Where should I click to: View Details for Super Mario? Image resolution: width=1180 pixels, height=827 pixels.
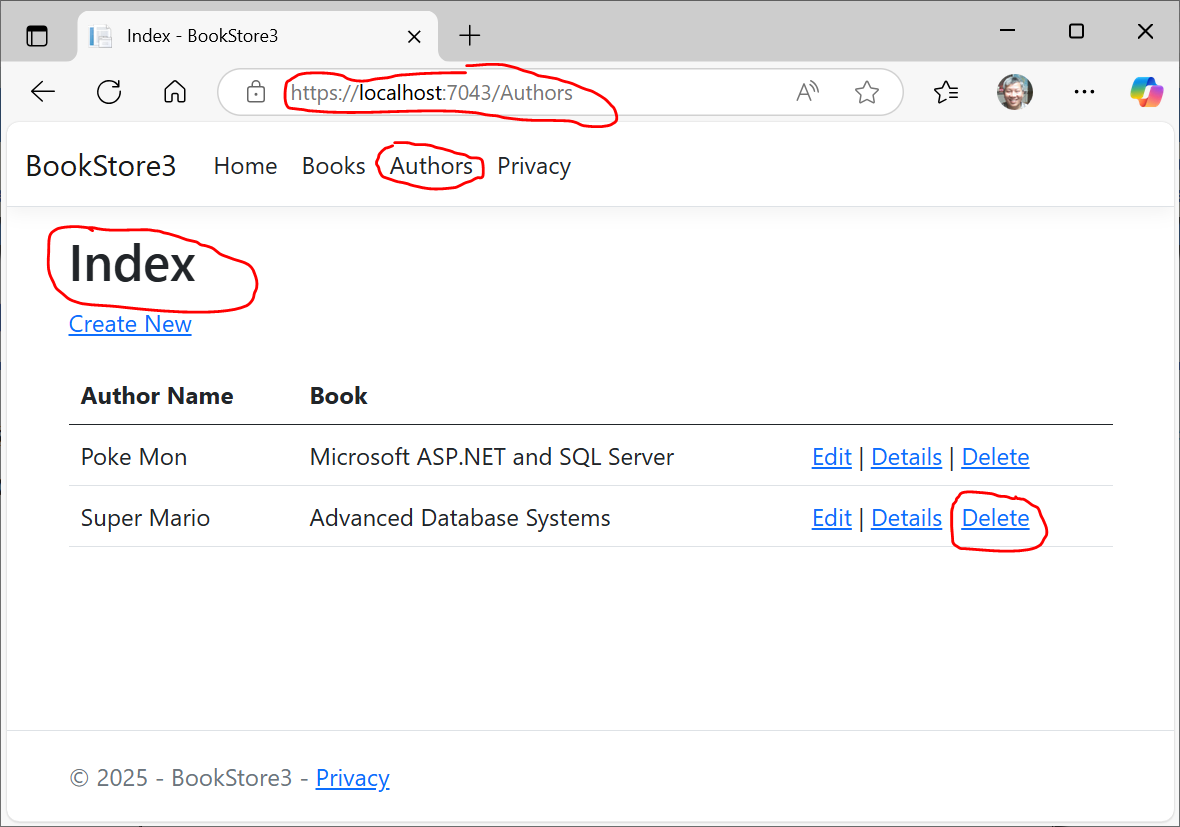(x=906, y=518)
